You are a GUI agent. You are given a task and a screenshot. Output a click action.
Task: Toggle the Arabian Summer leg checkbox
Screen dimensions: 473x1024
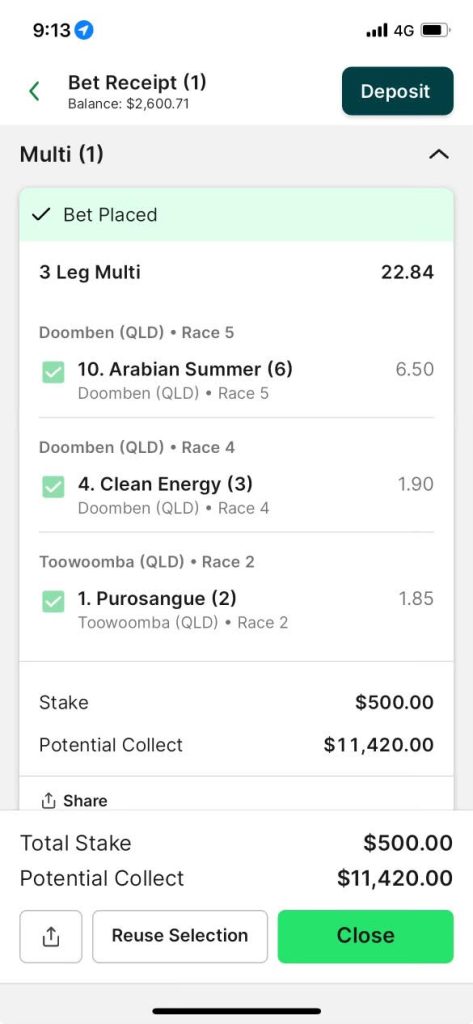pyautogui.click(x=53, y=372)
